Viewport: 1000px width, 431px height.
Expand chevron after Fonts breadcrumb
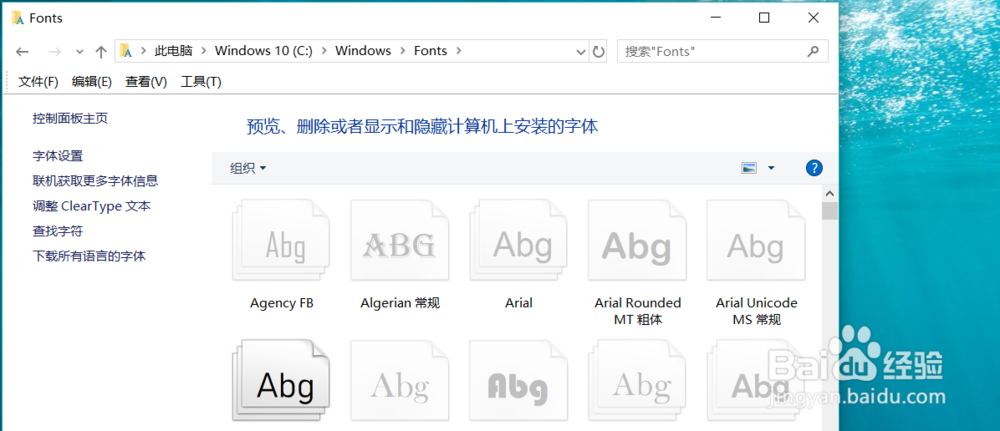coord(459,51)
